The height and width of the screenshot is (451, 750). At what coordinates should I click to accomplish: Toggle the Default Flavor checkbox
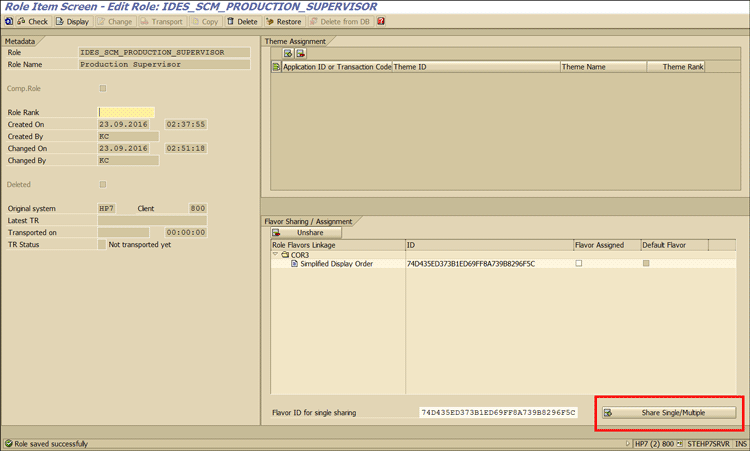pos(646,264)
